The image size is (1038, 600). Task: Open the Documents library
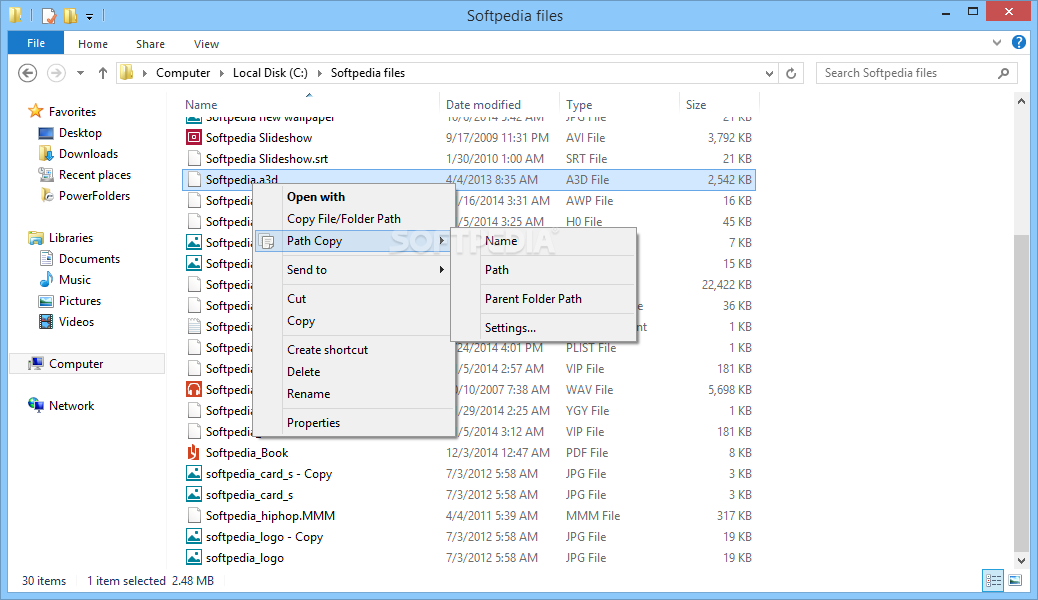[x=89, y=258]
